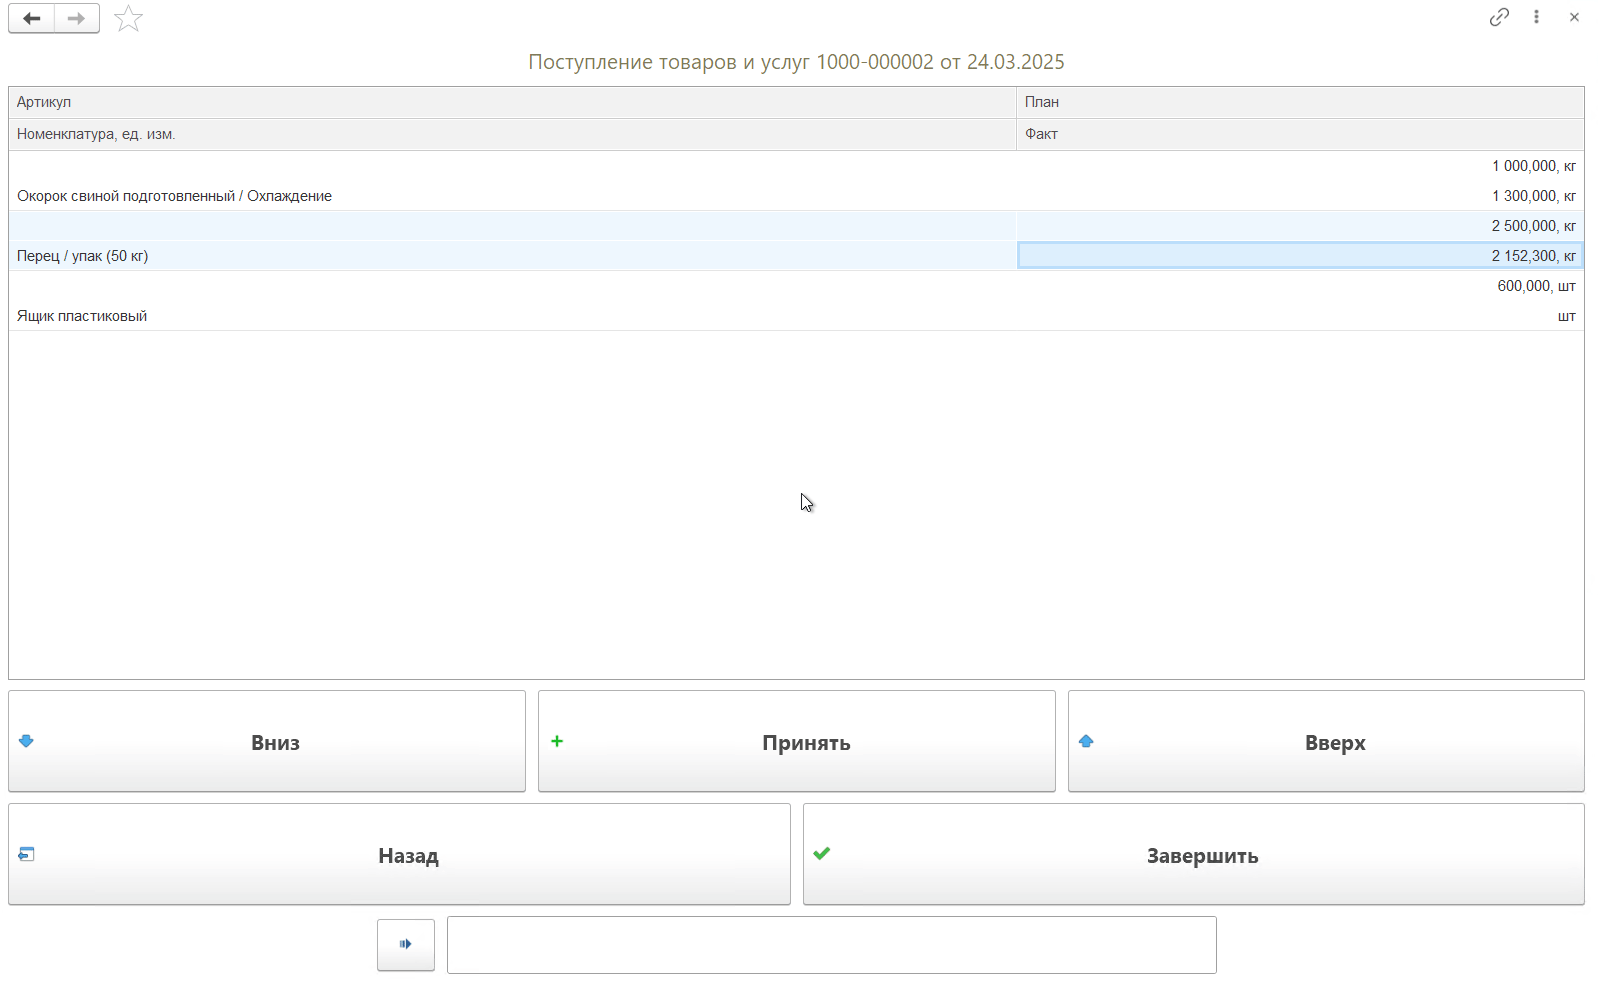
Task: Select the Окорок свиной подготовленный row
Action: click(x=174, y=196)
